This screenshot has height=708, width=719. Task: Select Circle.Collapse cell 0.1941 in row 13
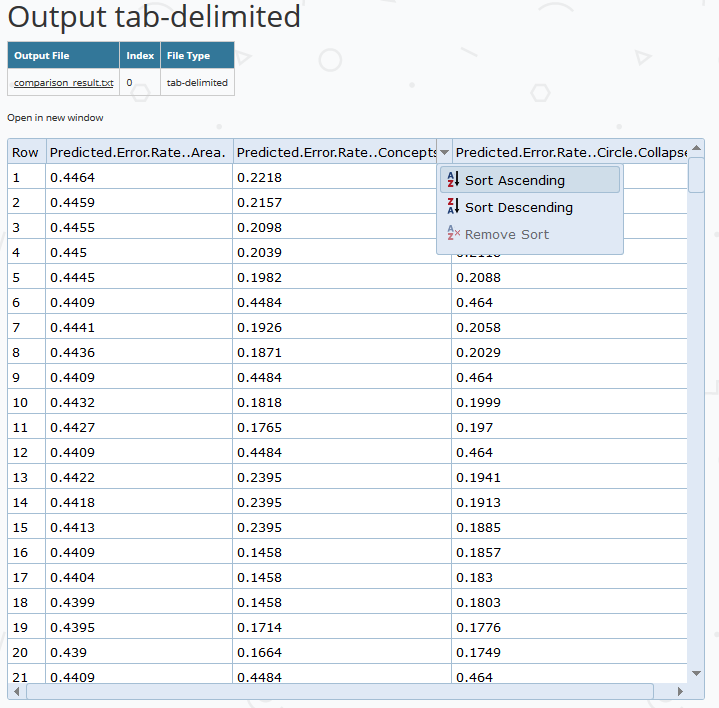pos(570,477)
